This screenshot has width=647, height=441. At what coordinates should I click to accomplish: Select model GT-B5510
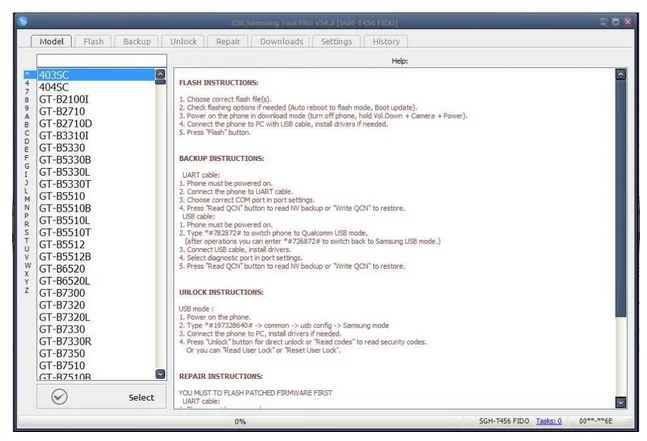point(97,196)
